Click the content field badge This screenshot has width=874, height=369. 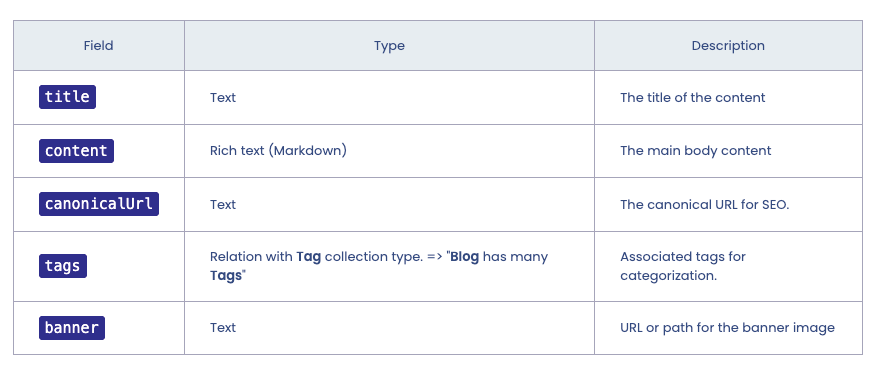[x=76, y=151]
